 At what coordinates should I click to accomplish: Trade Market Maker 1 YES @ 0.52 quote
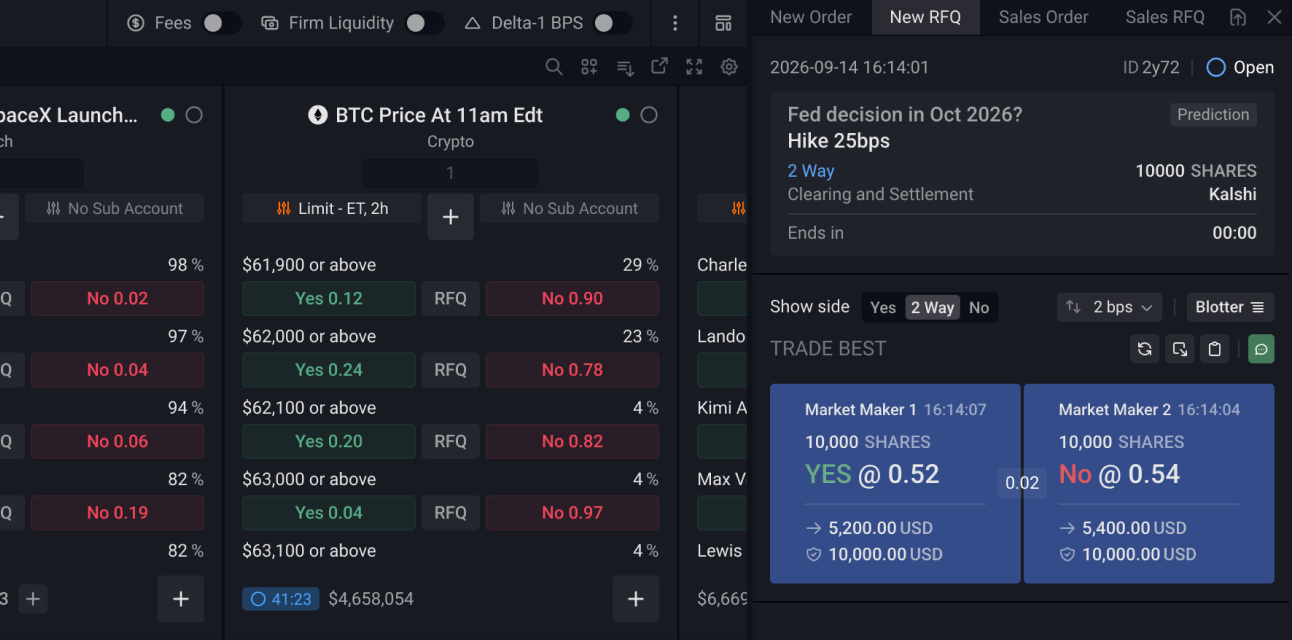pos(895,484)
